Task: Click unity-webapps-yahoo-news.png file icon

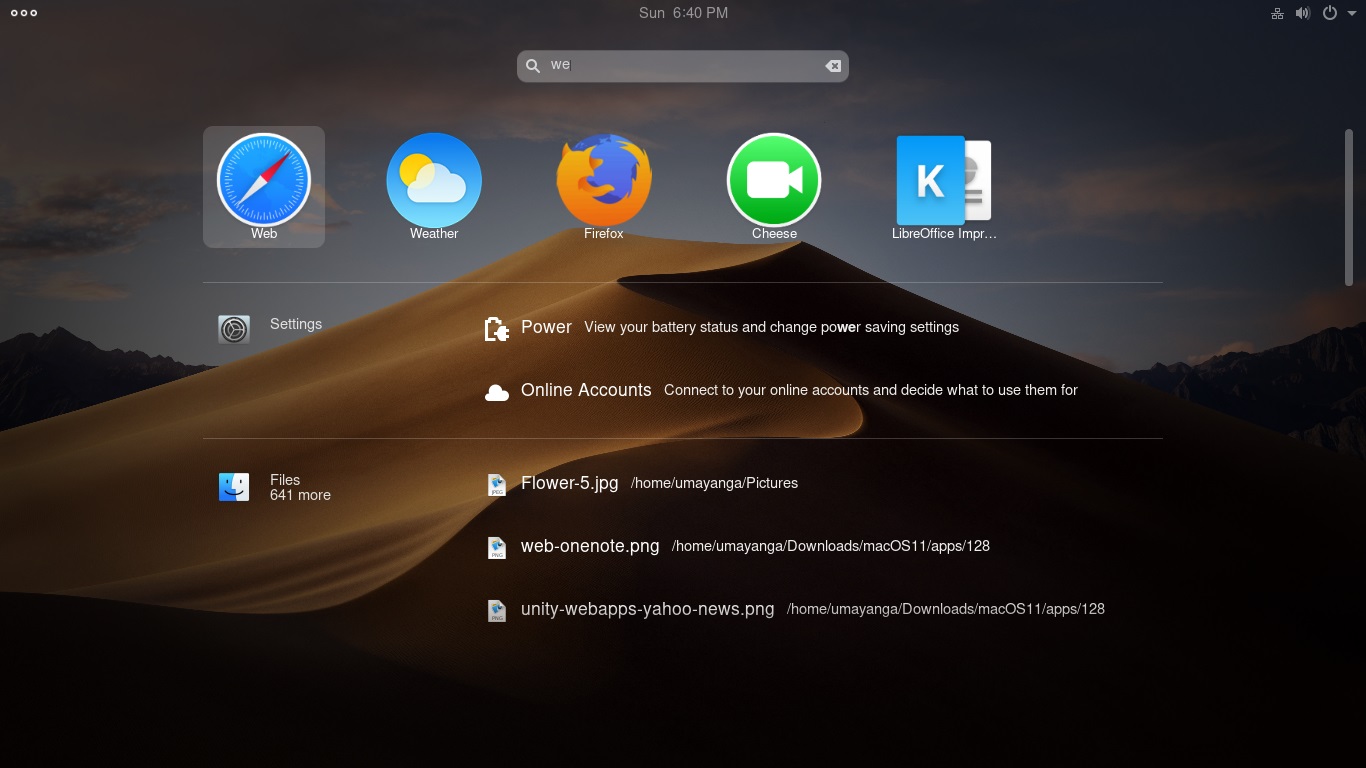Action: coord(497,610)
